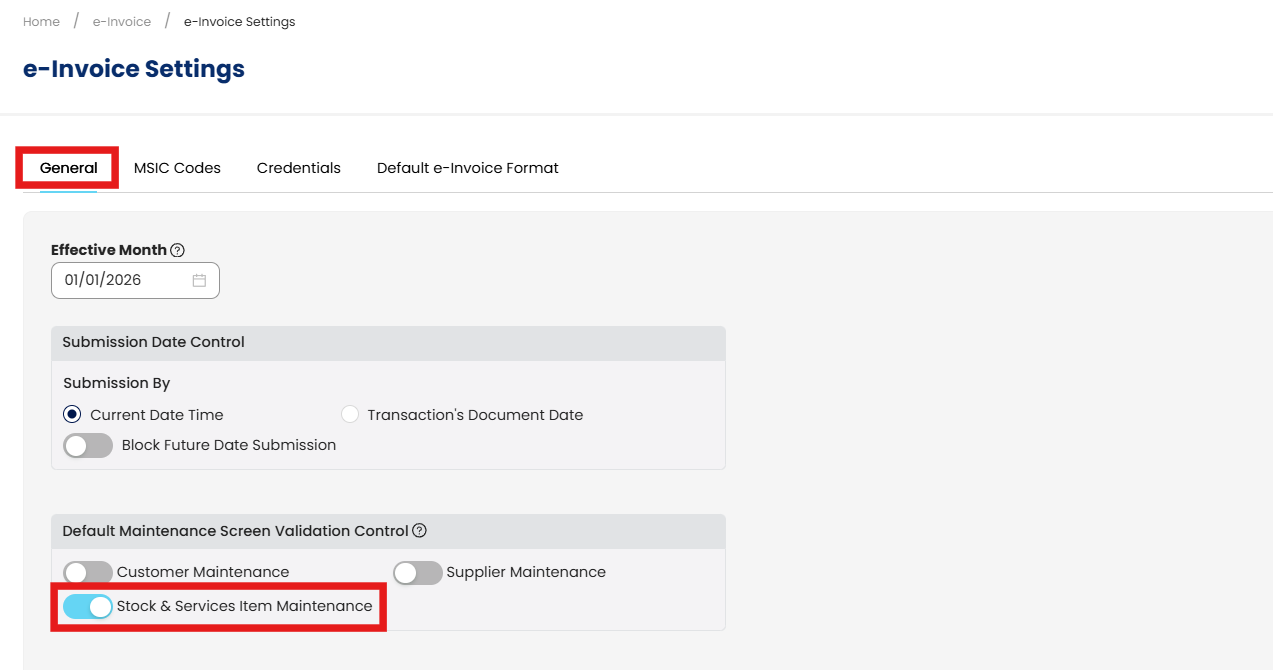Screen dimensions: 1273x670
Task: Click into the Effective Month date field
Action: coord(120,281)
